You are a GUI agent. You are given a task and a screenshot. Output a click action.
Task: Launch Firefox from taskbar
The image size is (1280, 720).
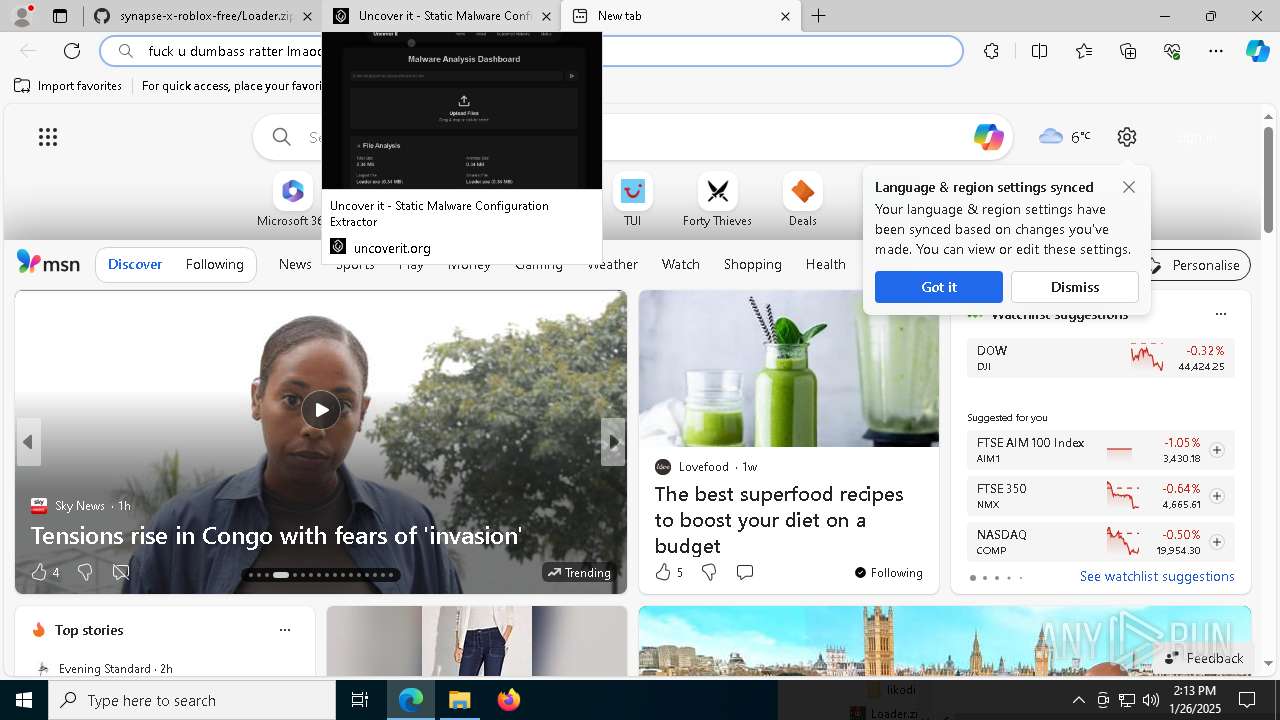[x=509, y=700]
